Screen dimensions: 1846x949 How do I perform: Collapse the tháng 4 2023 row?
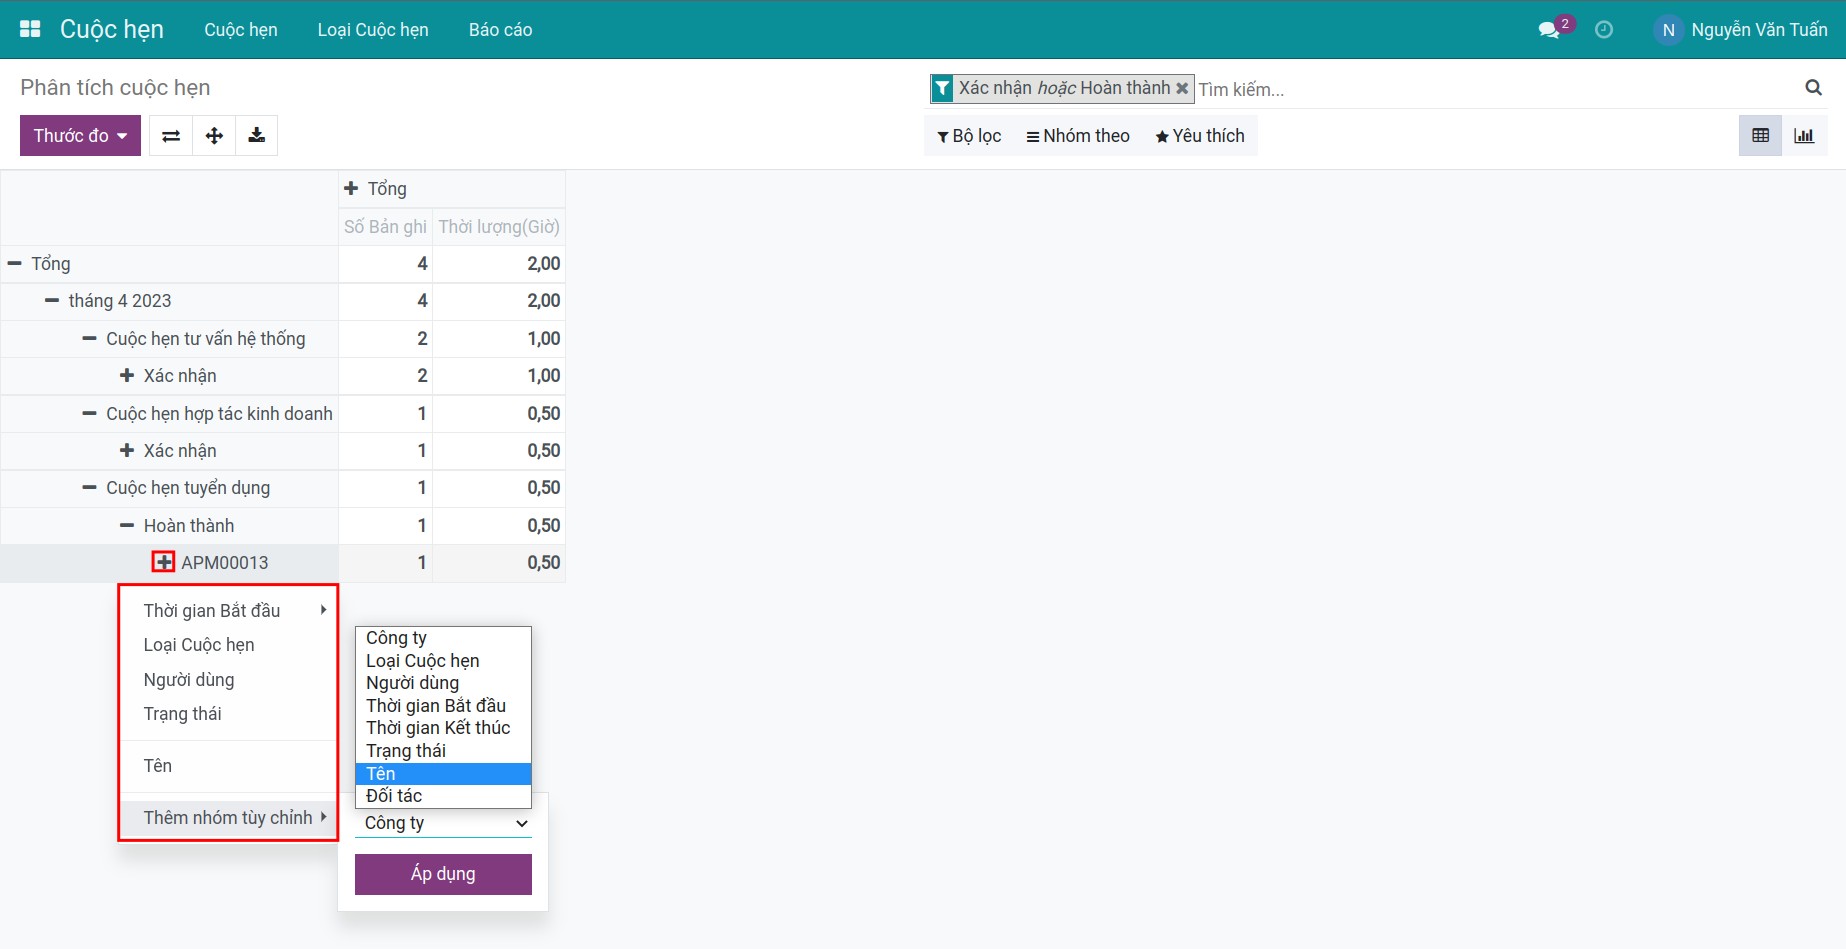(52, 300)
